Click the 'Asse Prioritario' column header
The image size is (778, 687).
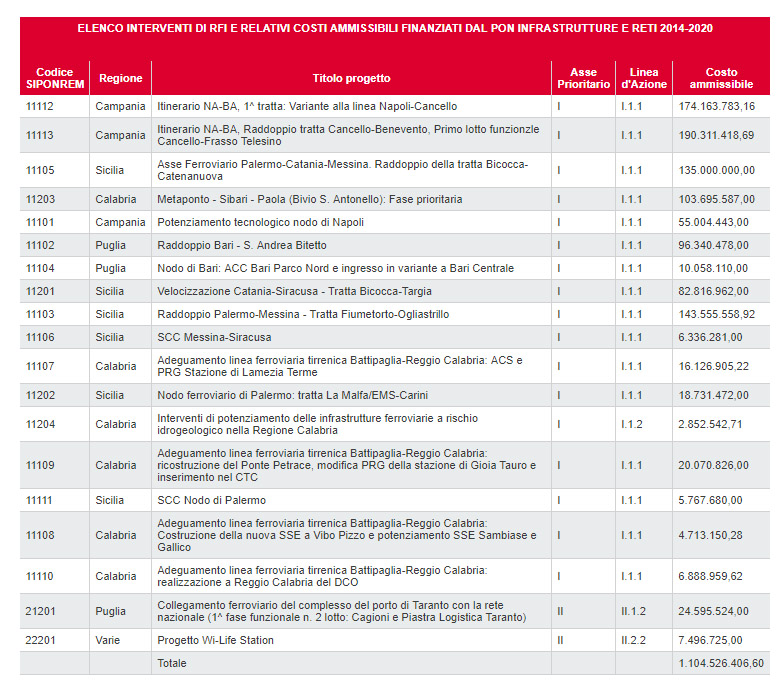pos(584,78)
